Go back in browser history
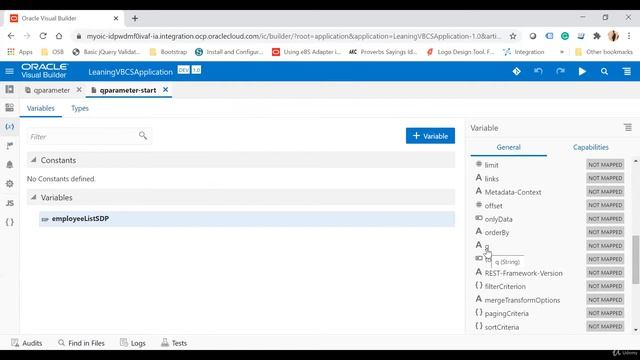640x360 pixels. pos(11,36)
